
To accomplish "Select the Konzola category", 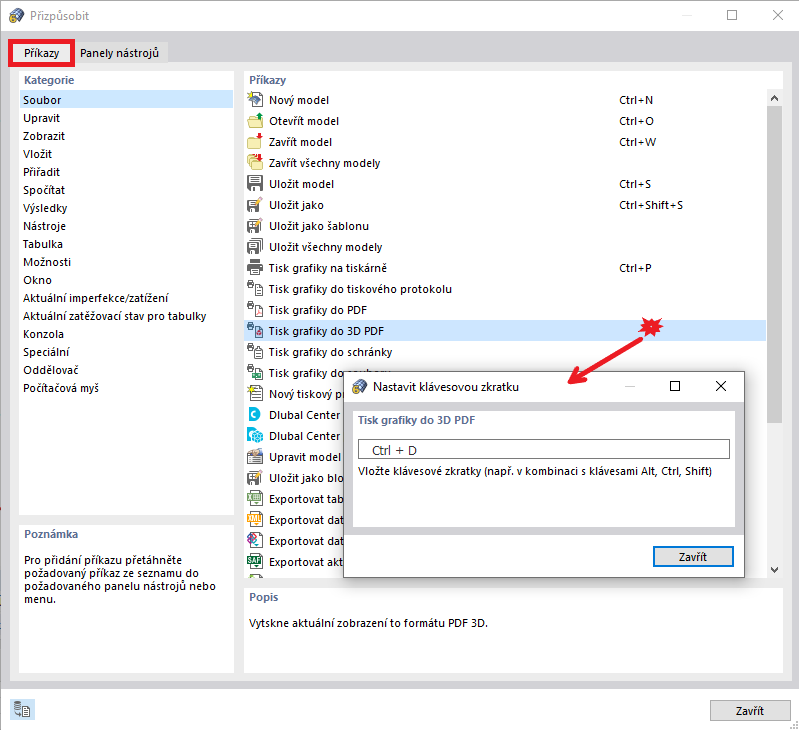I will (x=126, y=334).
